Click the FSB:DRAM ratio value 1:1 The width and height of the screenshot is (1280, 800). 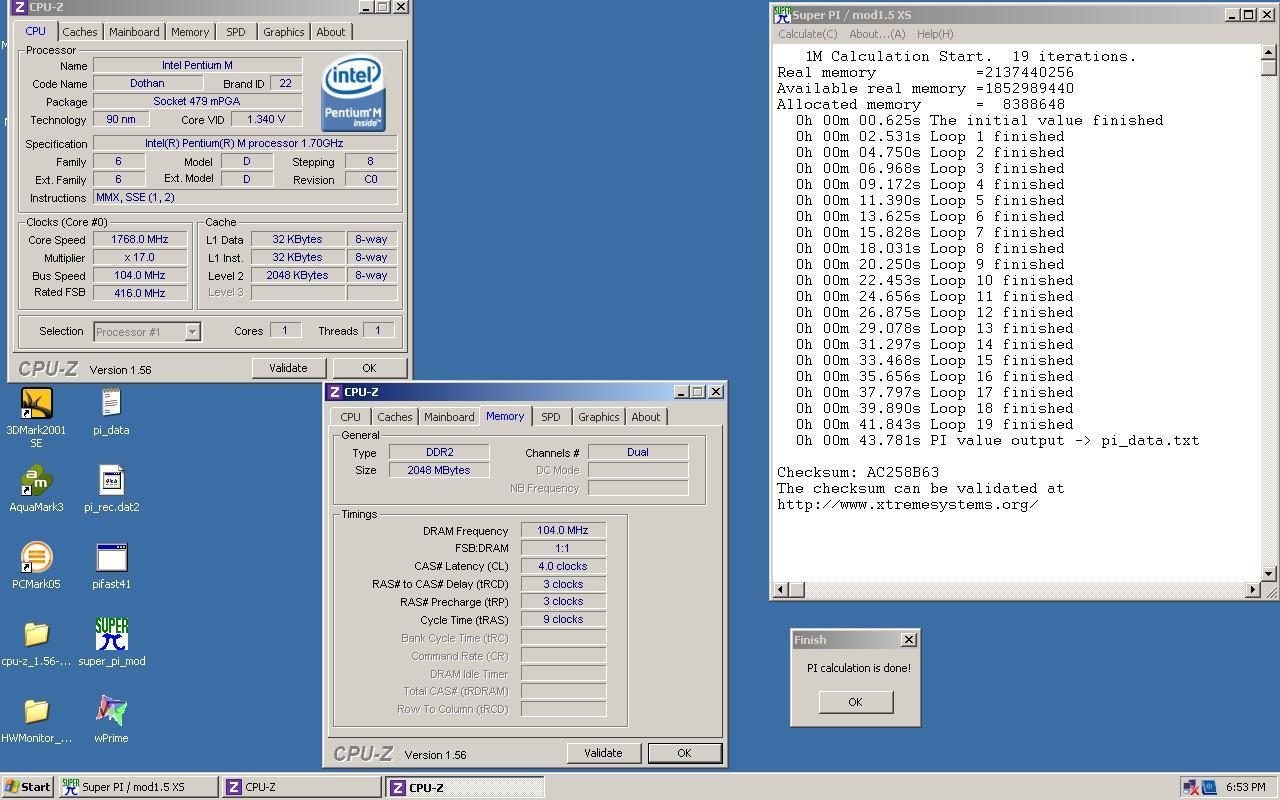click(x=563, y=548)
